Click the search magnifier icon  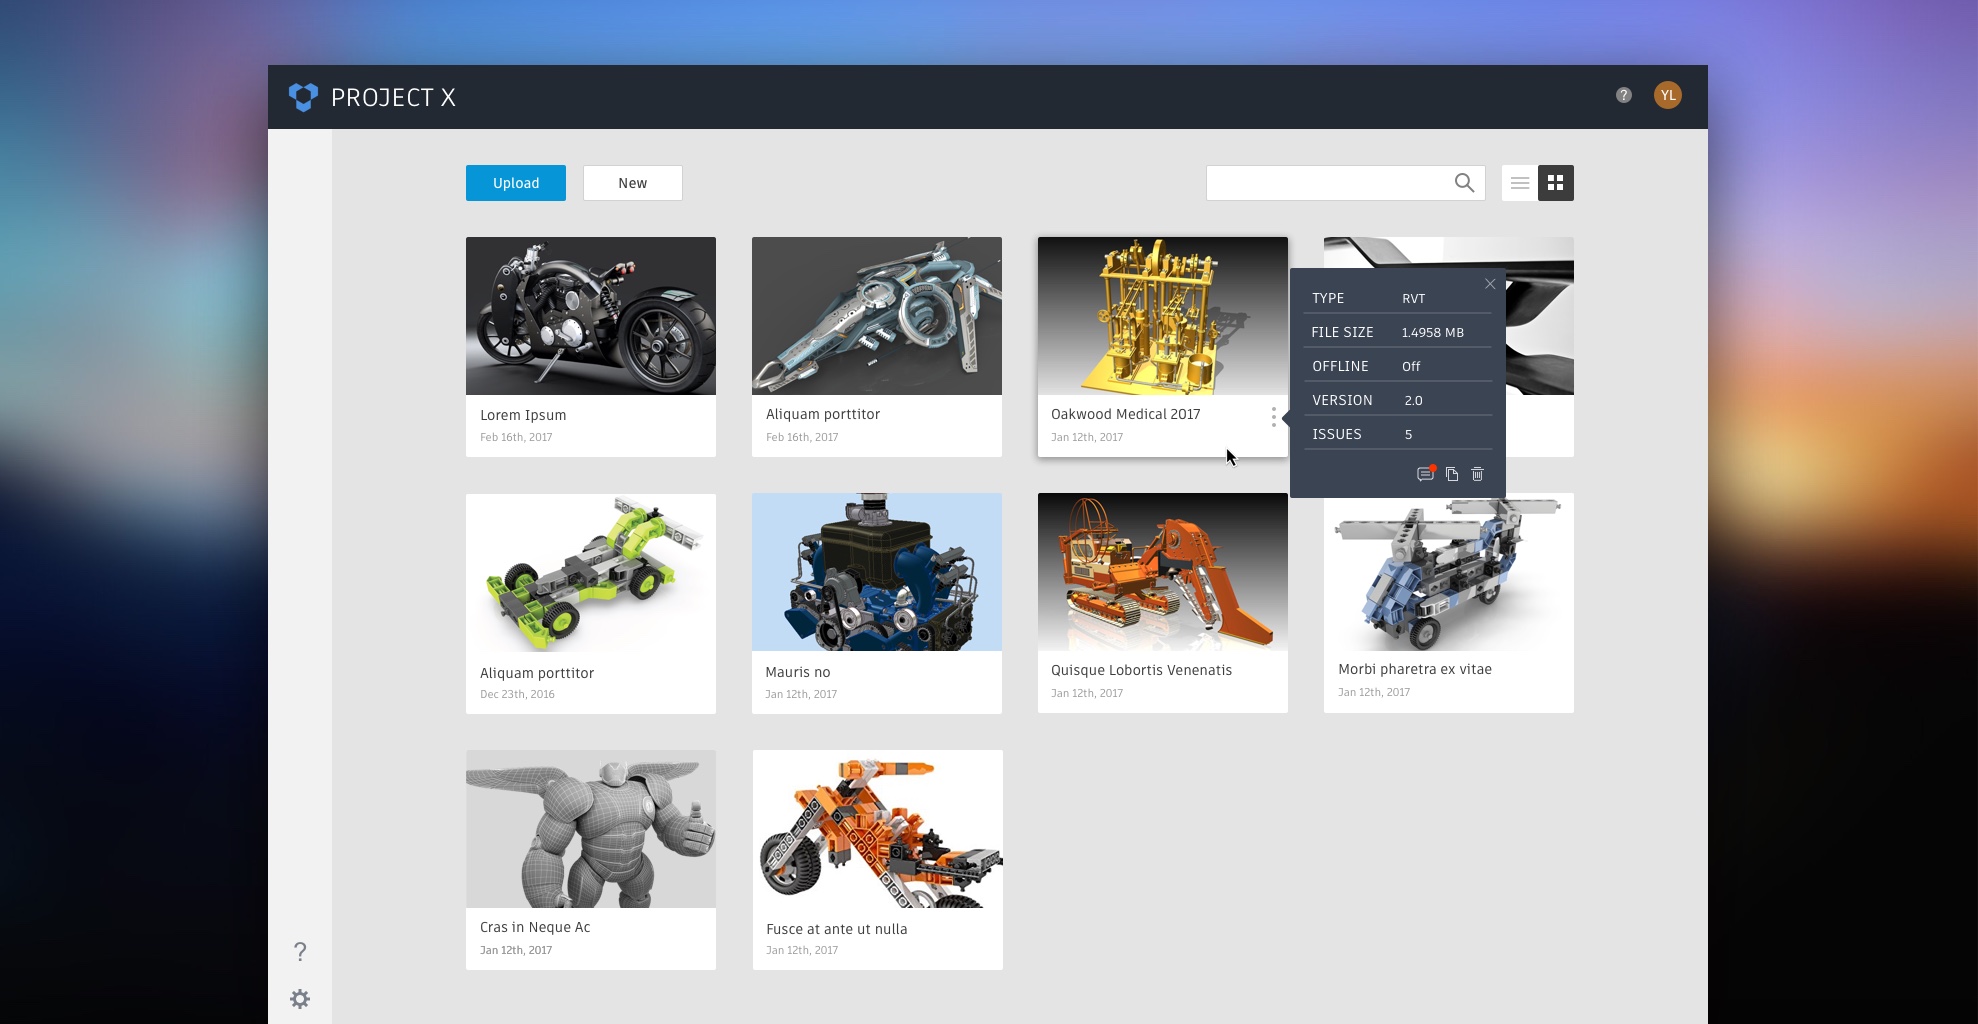[1464, 183]
